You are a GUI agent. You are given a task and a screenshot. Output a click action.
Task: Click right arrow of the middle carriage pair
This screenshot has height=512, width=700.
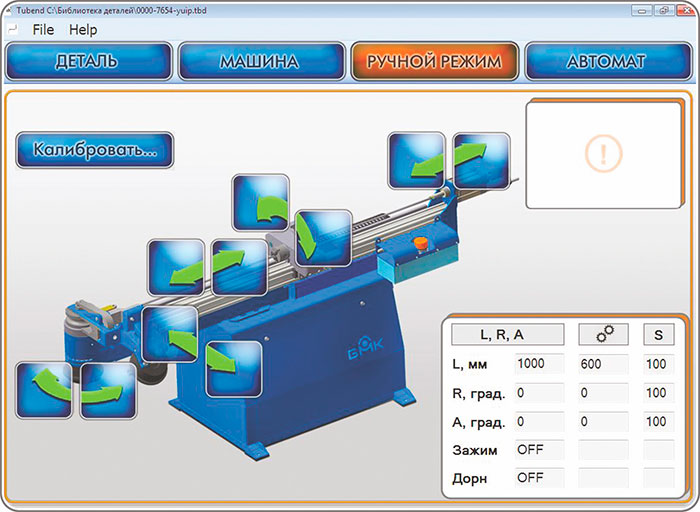click(240, 267)
